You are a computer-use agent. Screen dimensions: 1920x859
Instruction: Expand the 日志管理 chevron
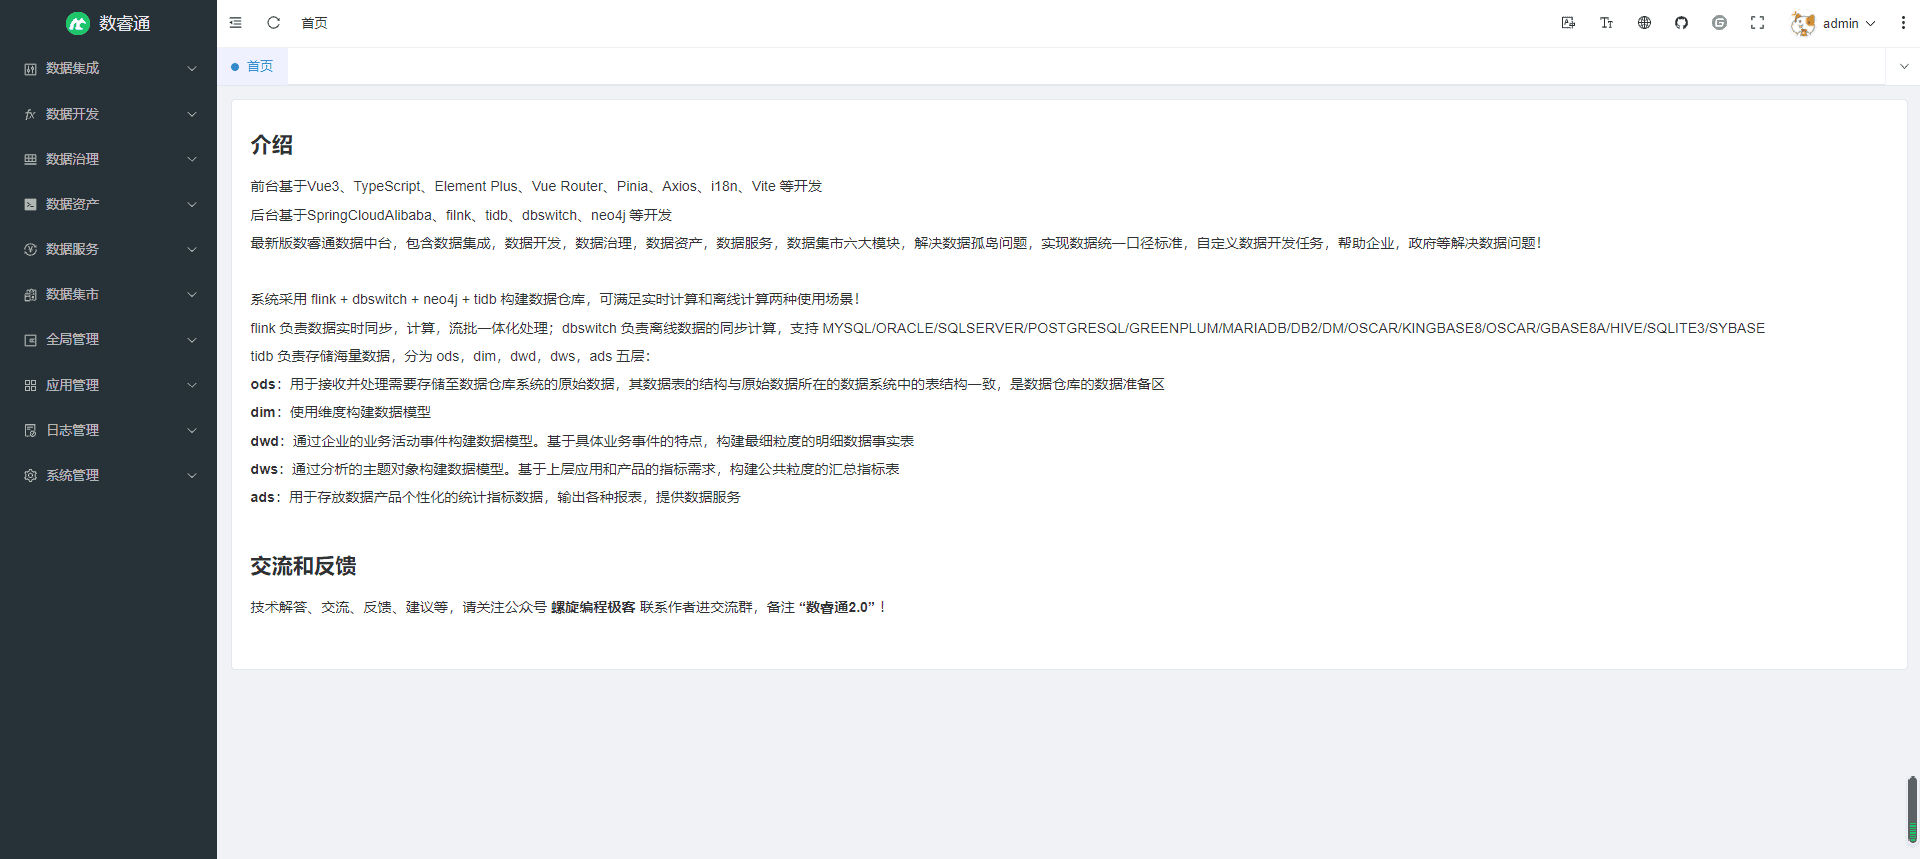coord(192,430)
